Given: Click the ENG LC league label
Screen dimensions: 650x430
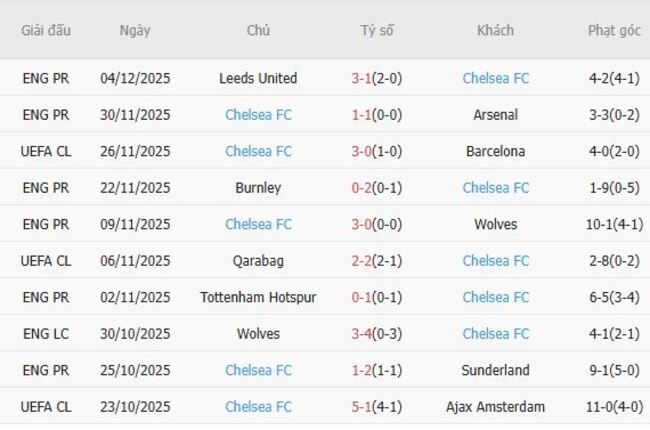Looking at the screenshot, I should pos(46,334).
